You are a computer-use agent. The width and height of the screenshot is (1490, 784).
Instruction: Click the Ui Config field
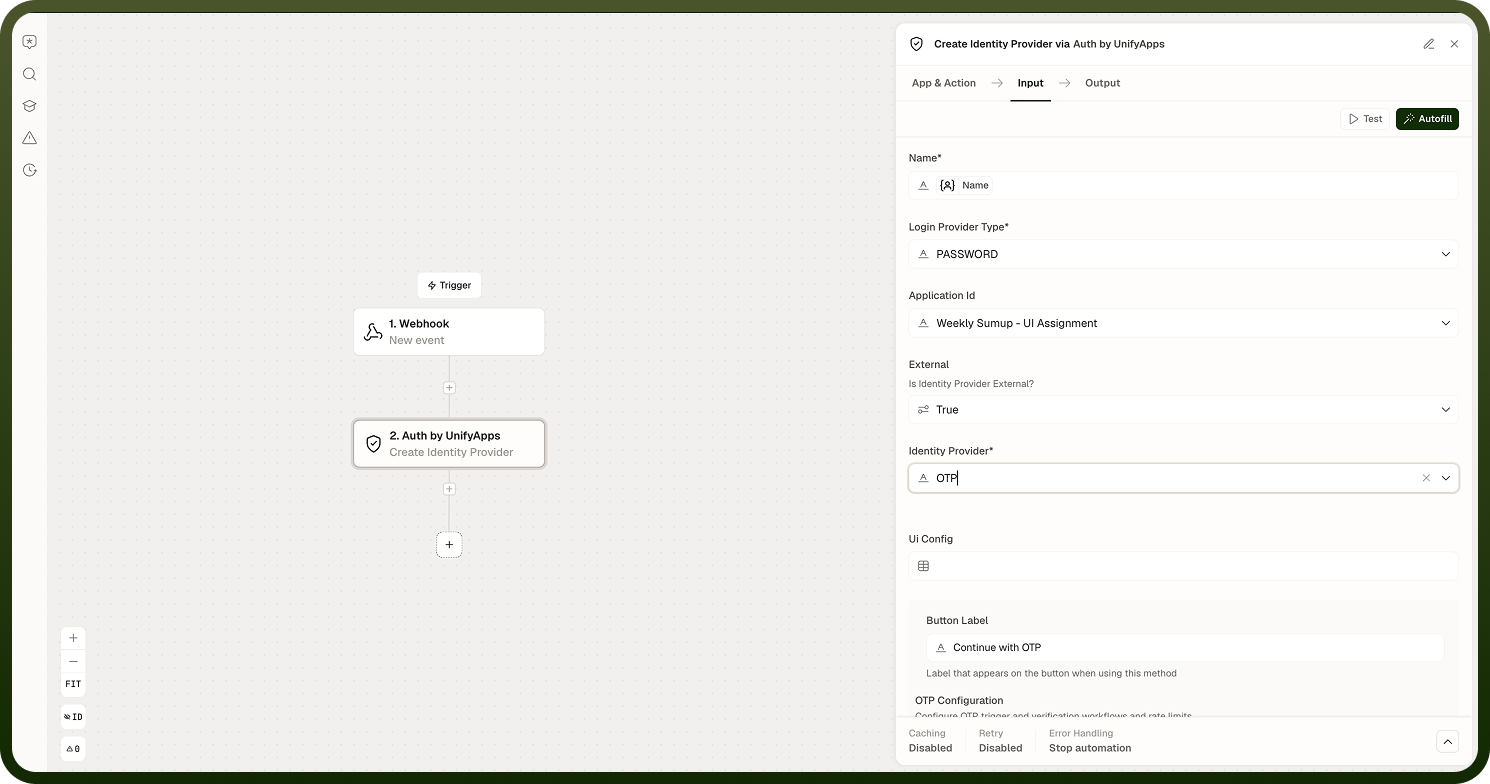(1183, 566)
